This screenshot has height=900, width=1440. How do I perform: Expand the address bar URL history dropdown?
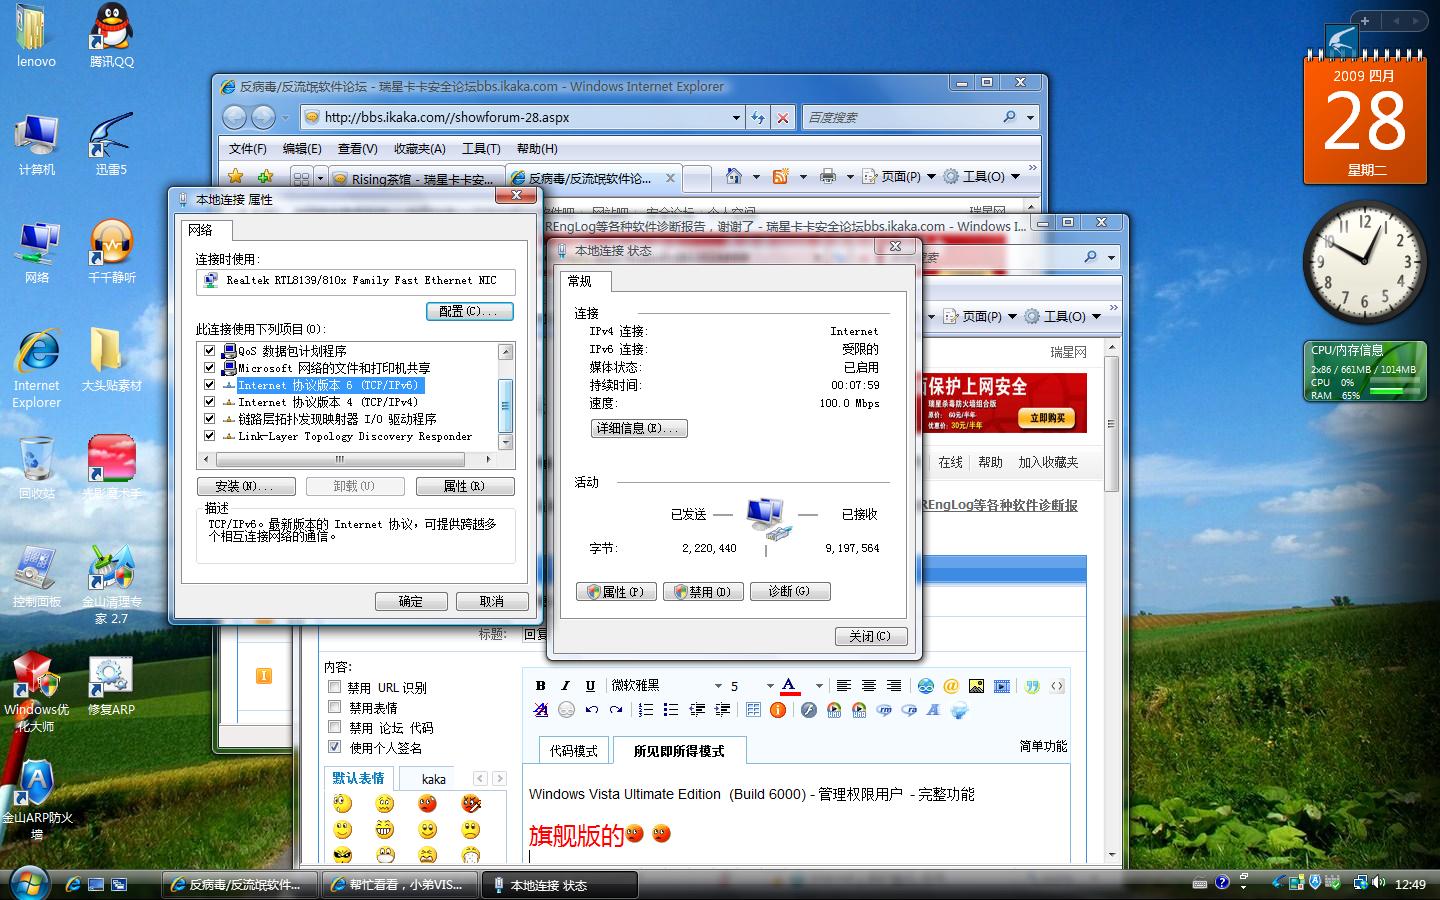736,117
